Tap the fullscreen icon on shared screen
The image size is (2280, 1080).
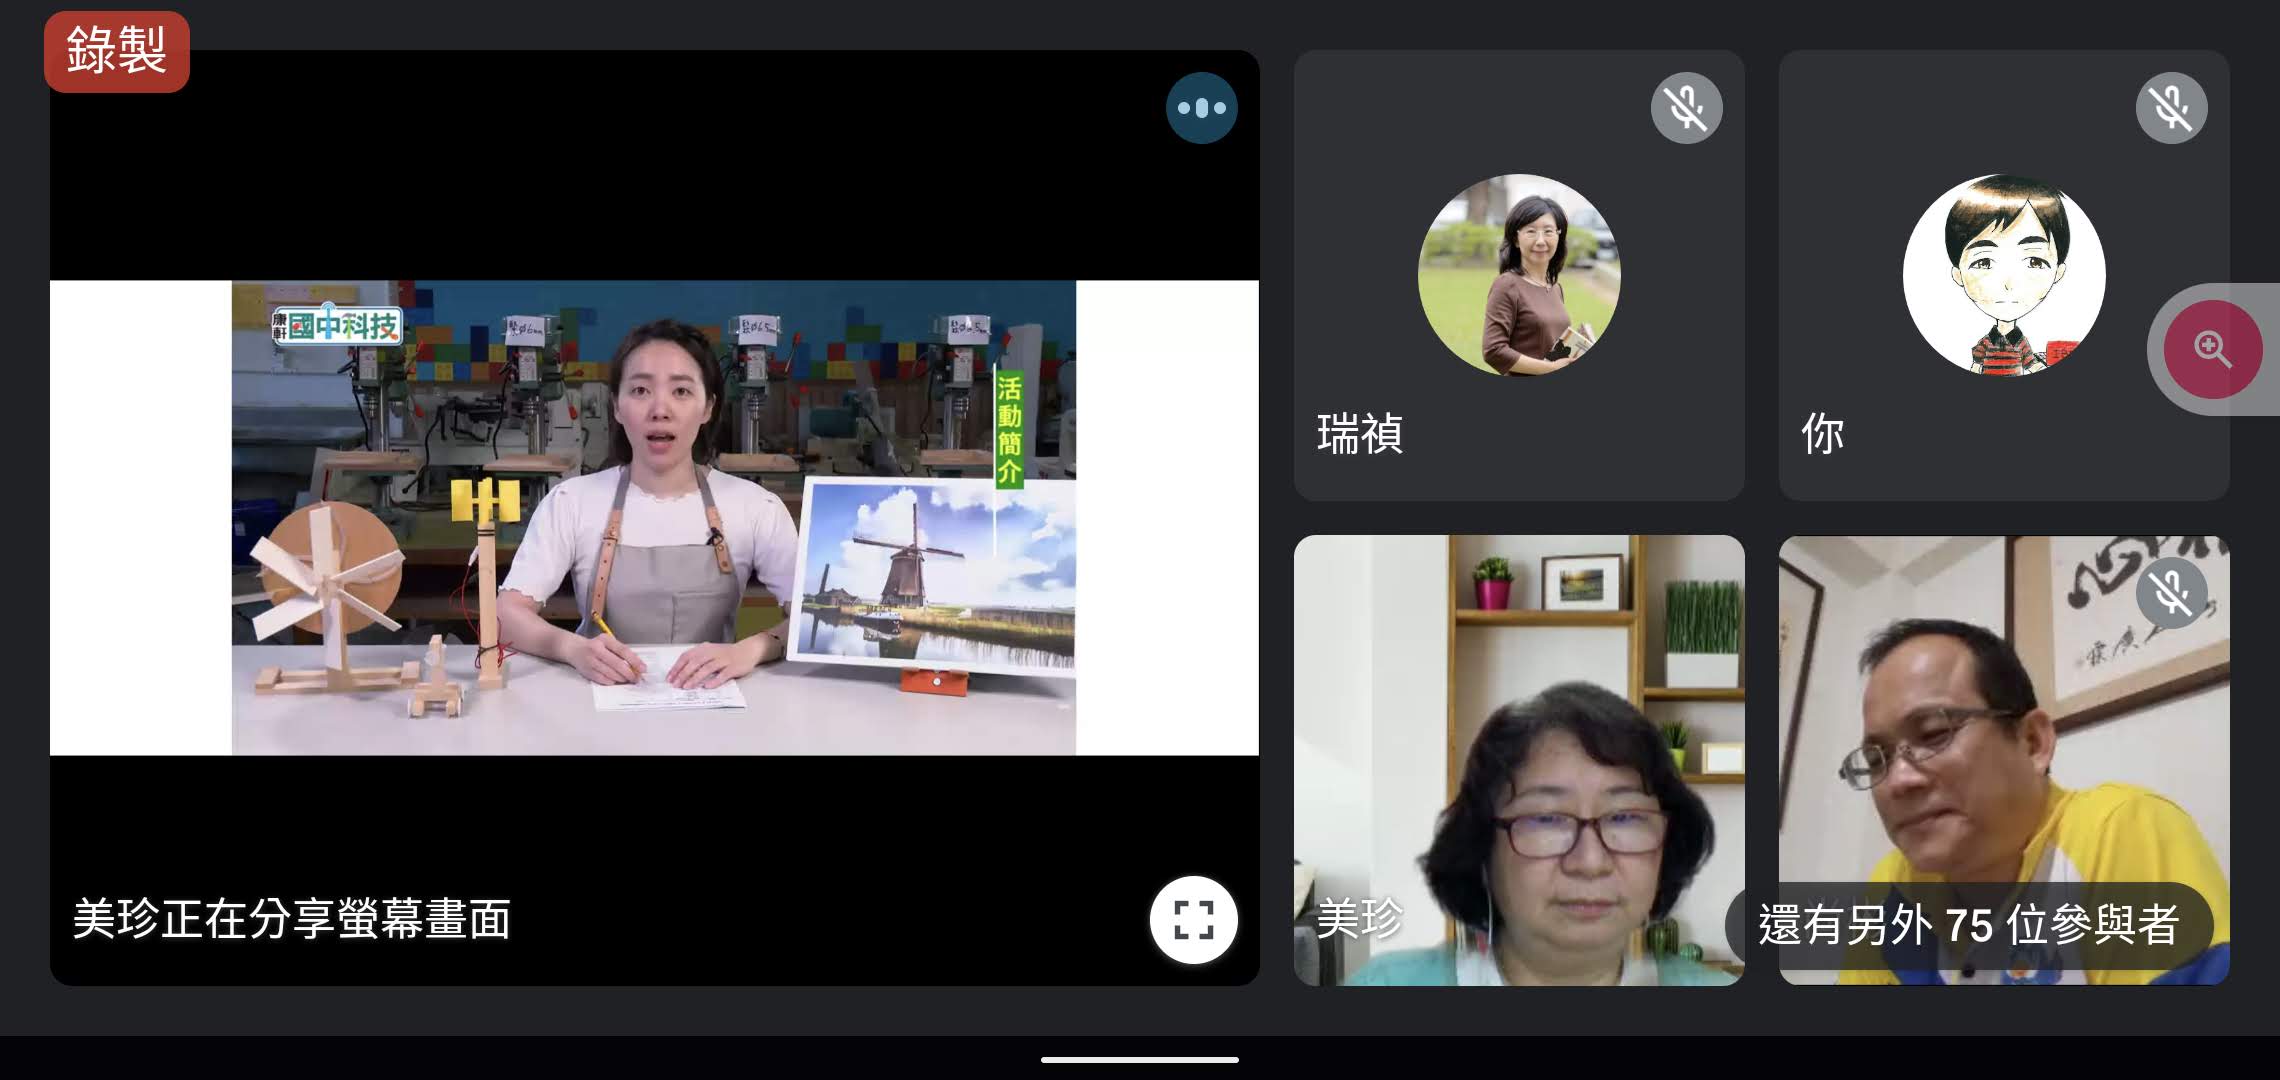point(1193,919)
